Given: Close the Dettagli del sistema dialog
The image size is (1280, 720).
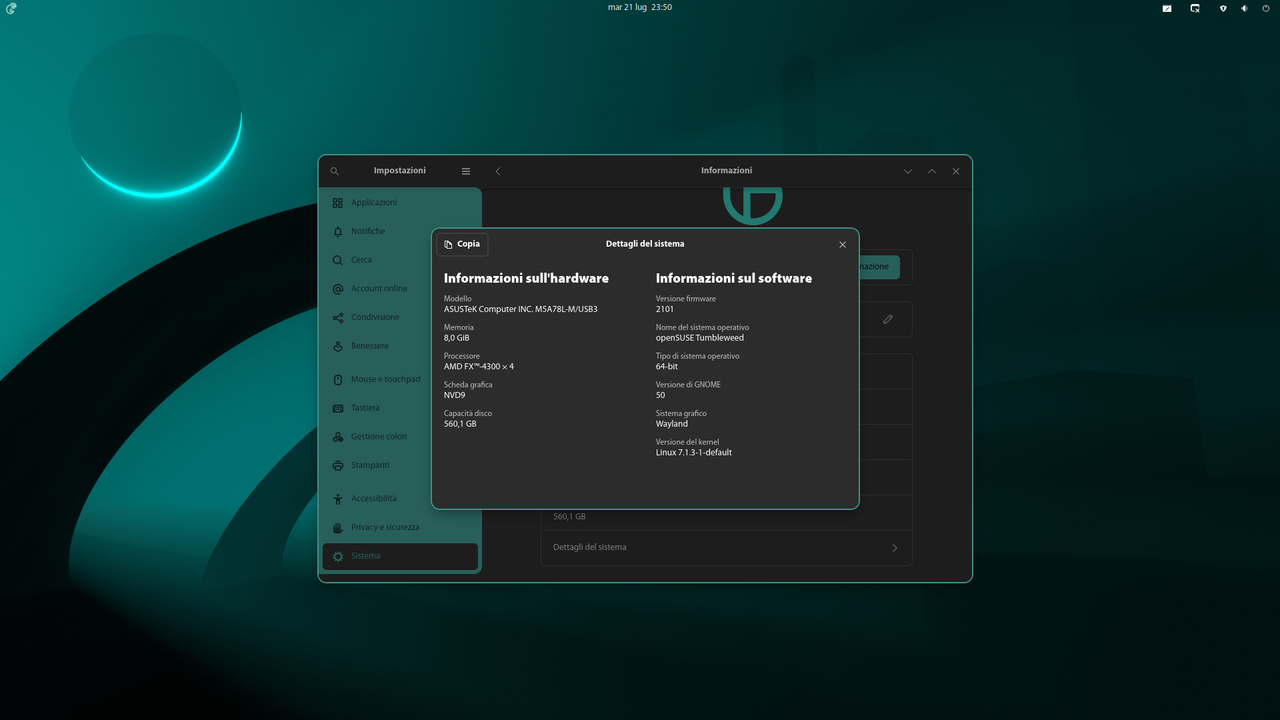Looking at the screenshot, I should point(842,244).
